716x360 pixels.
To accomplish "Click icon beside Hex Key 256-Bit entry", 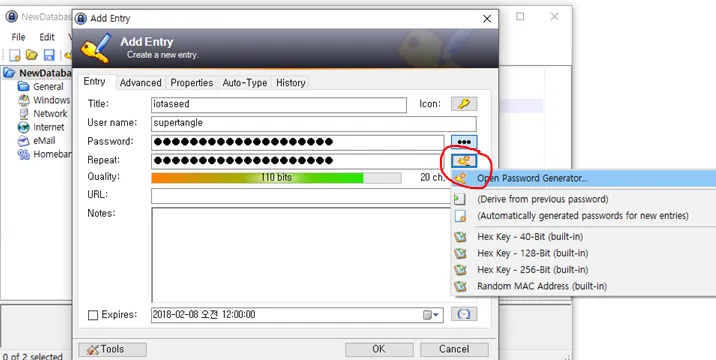I will [460, 270].
